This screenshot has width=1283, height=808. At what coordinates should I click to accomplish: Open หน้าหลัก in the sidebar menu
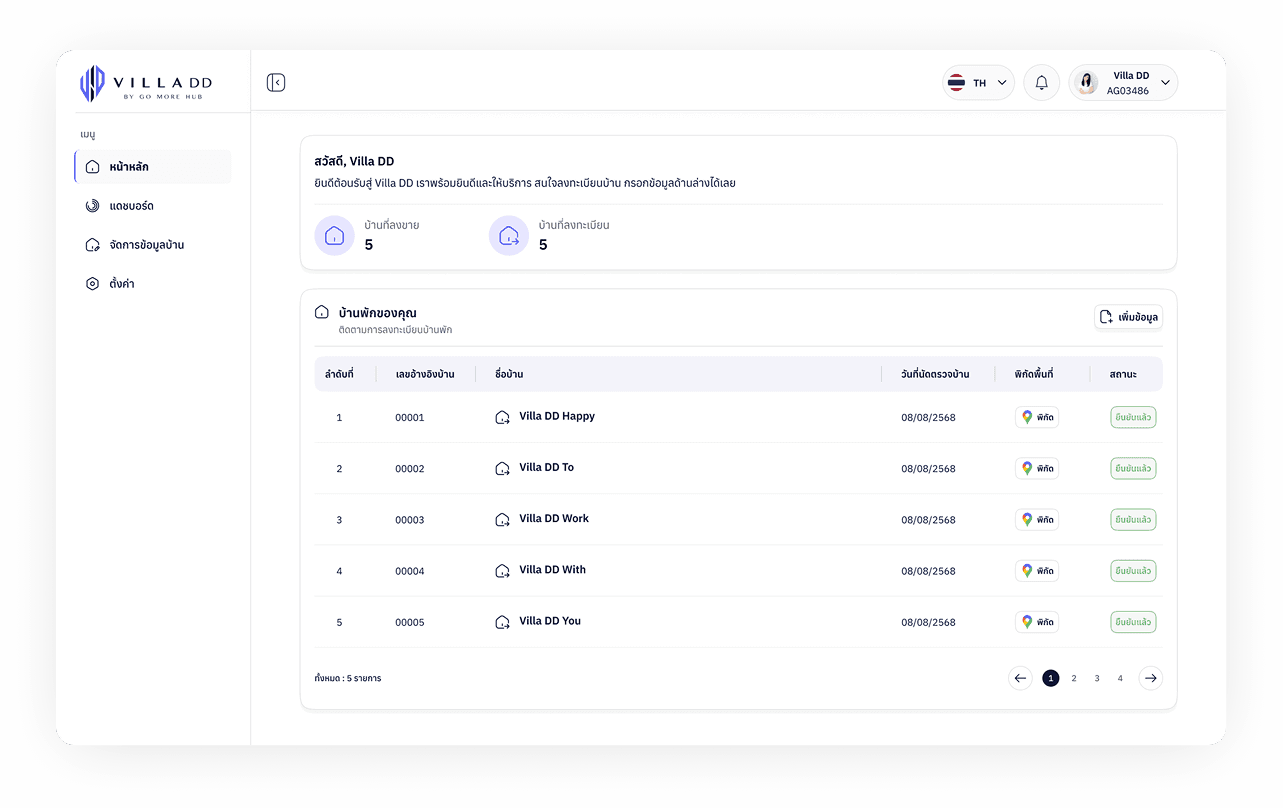point(153,167)
